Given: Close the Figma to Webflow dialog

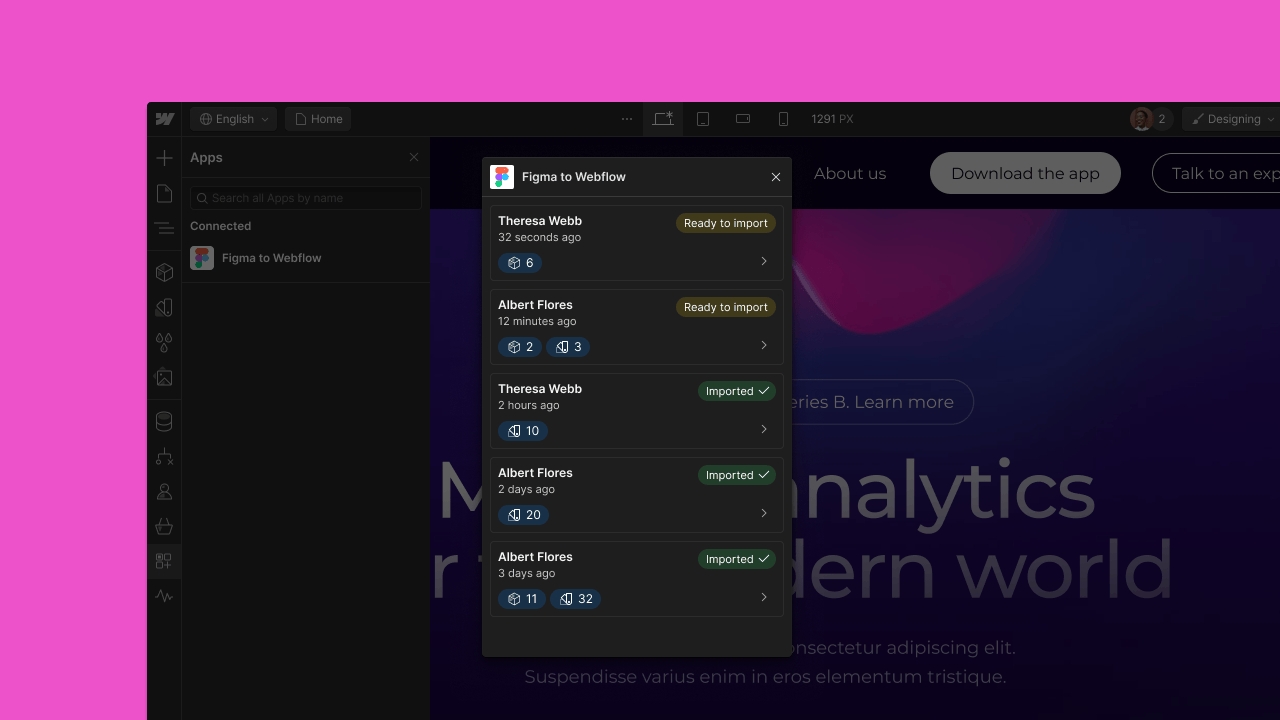Looking at the screenshot, I should pos(776,177).
